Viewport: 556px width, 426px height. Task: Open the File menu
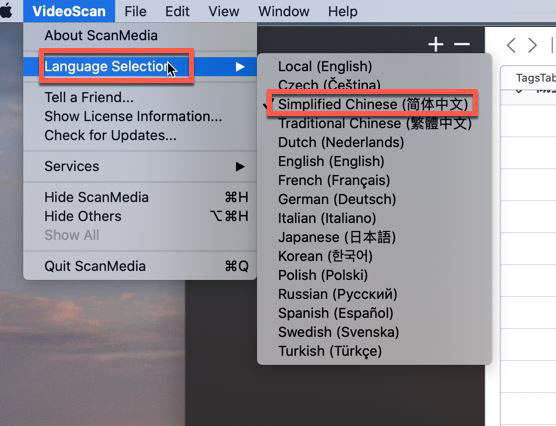(135, 11)
